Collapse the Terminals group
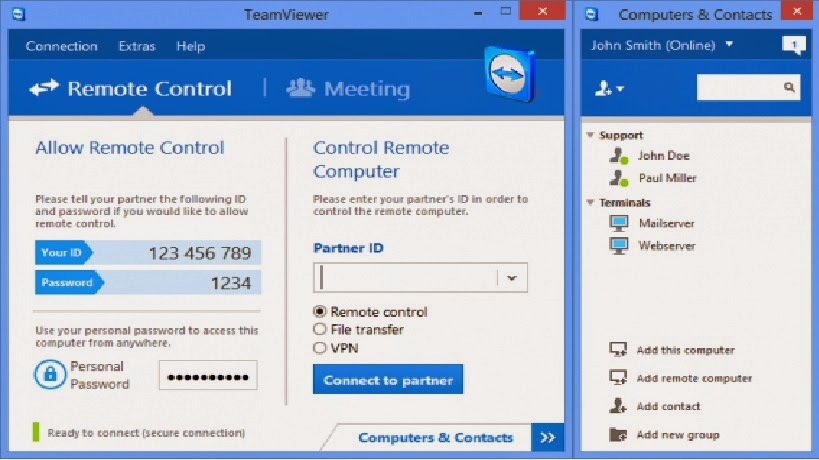Image resolution: width=819 pixels, height=460 pixels. (590, 202)
